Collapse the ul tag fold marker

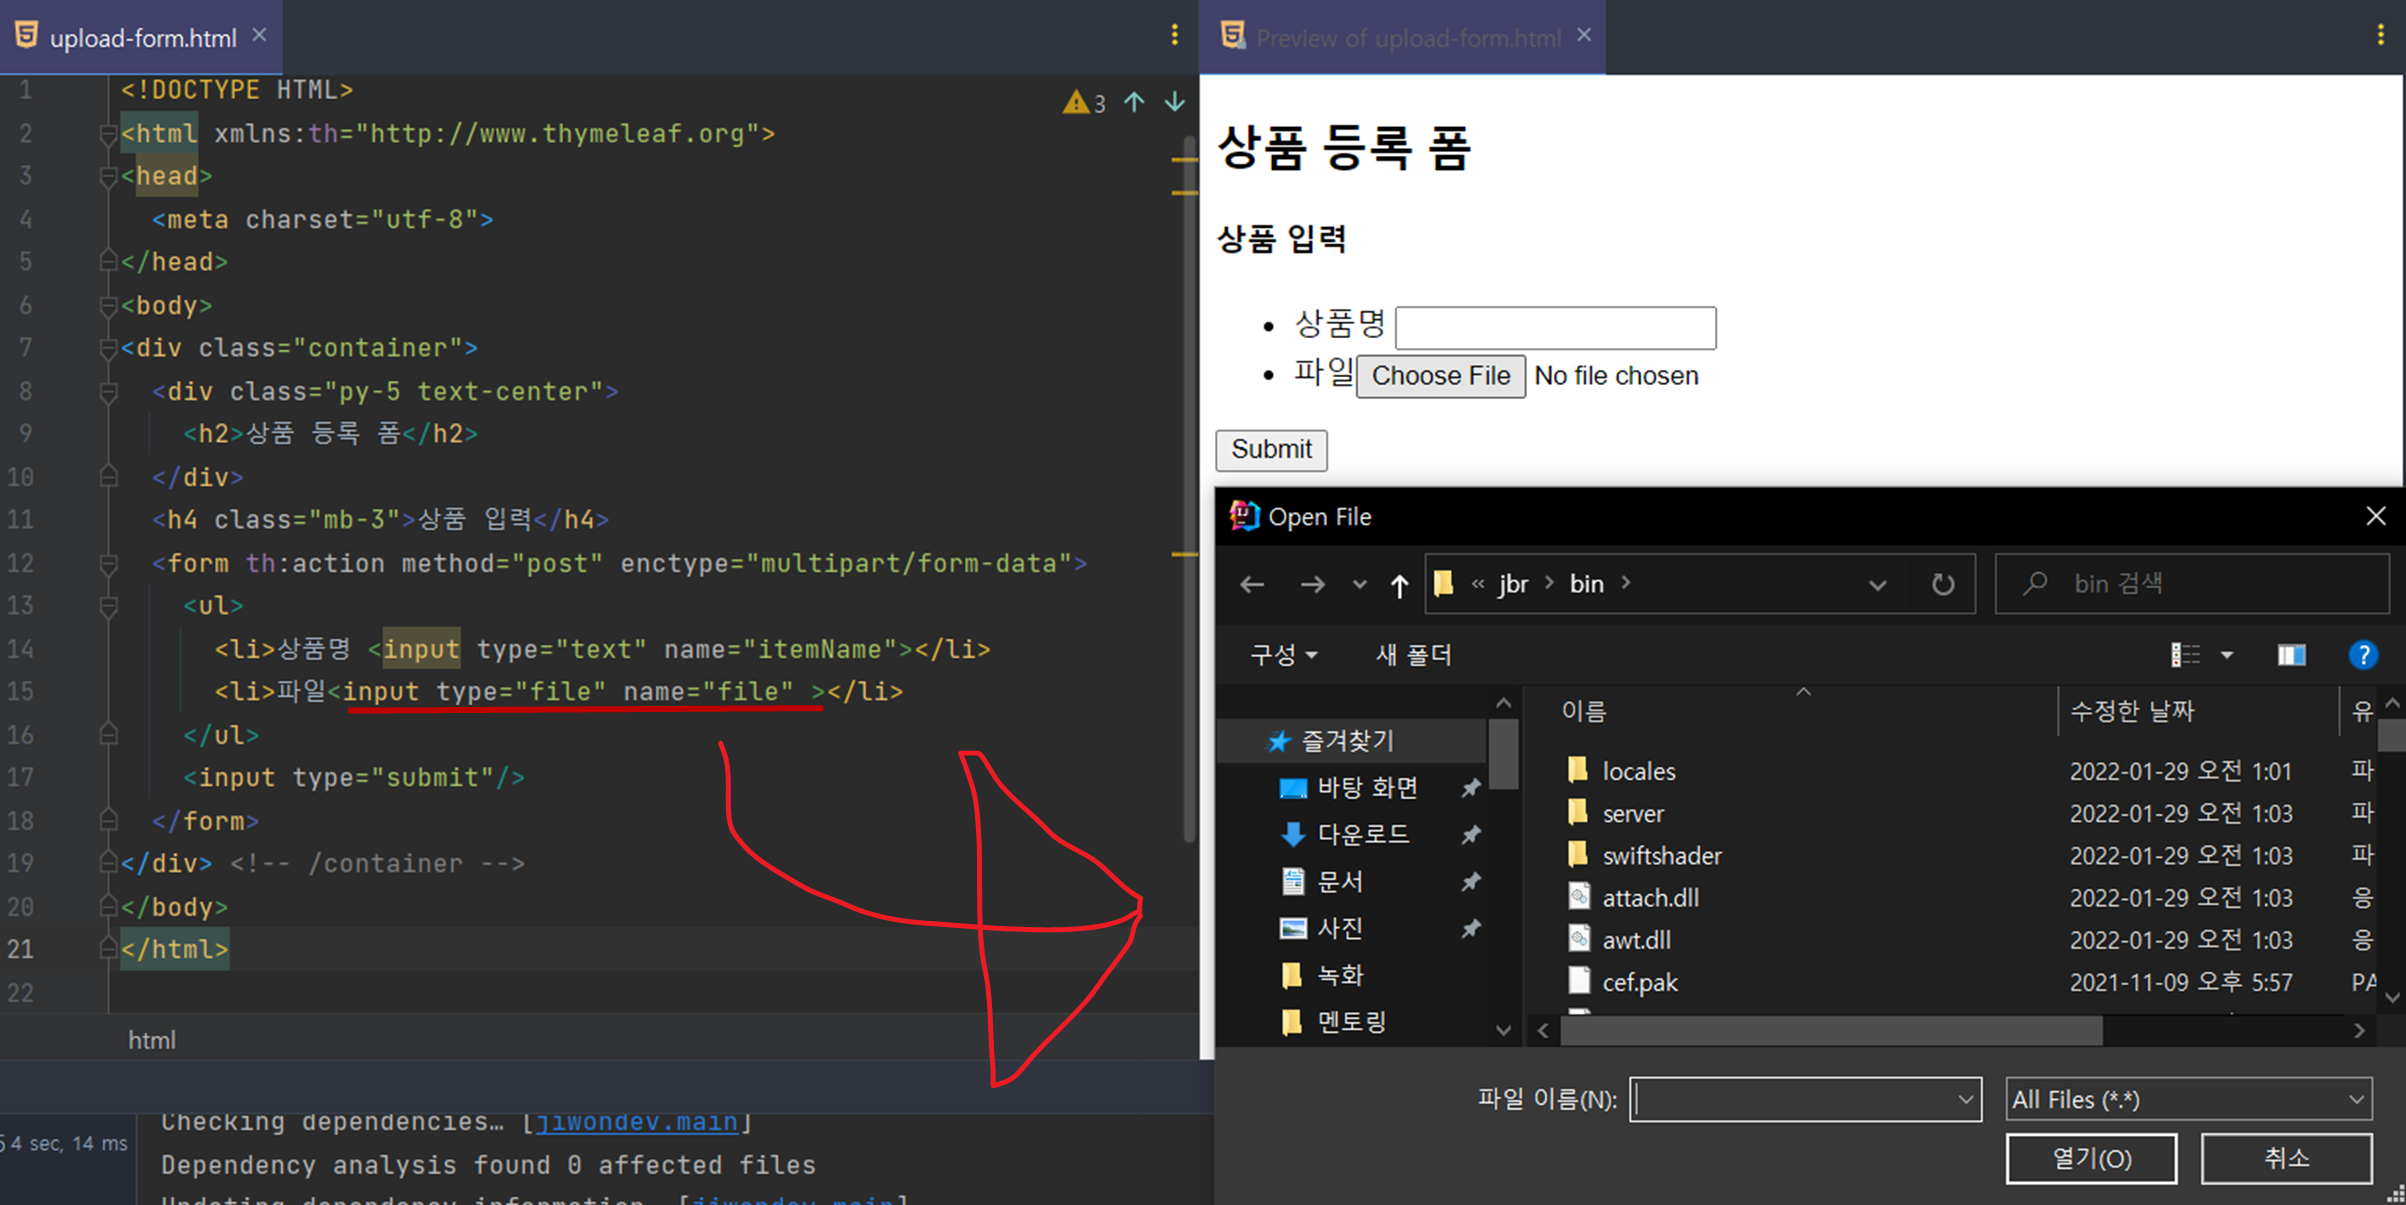(x=109, y=606)
